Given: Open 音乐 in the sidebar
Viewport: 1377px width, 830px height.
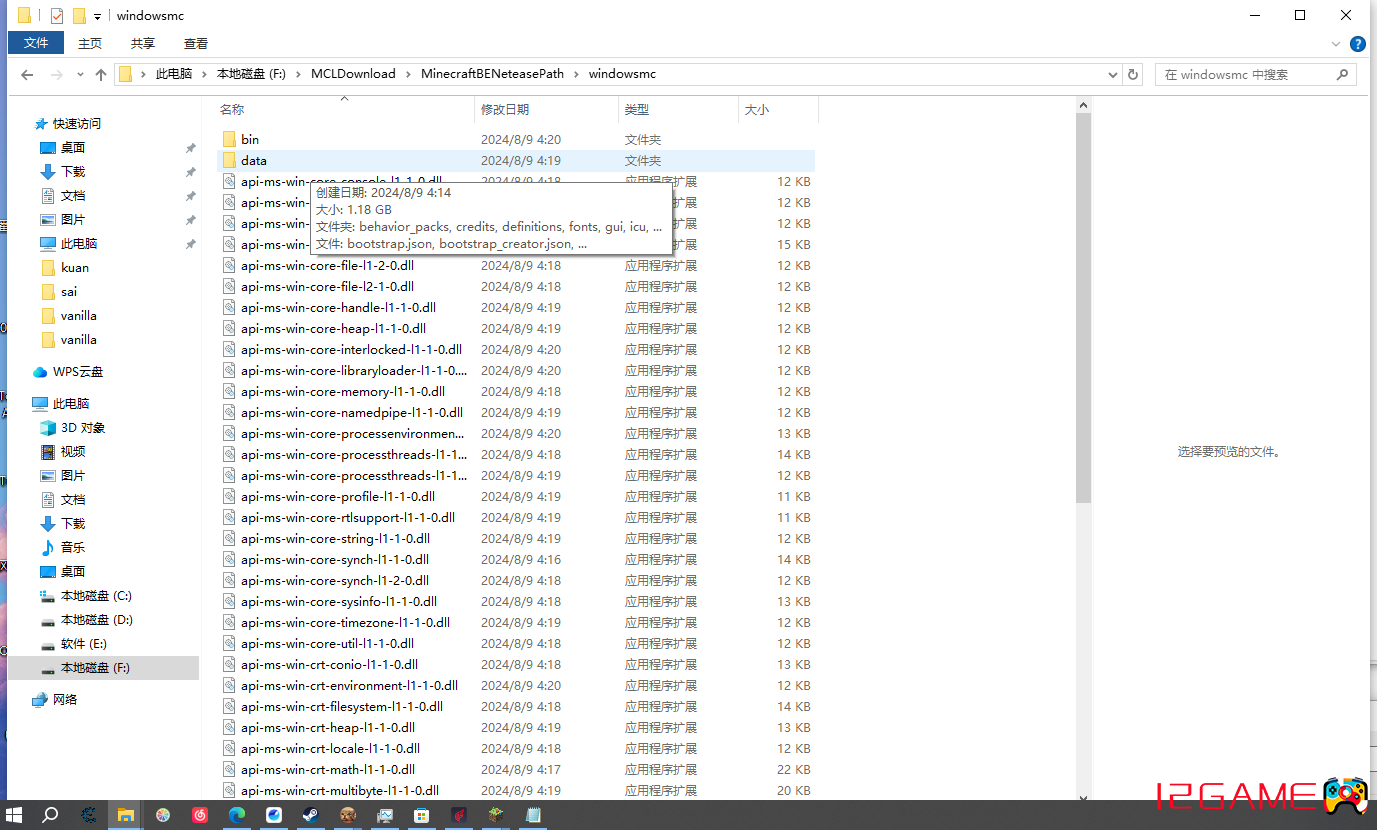Looking at the screenshot, I should [73, 548].
